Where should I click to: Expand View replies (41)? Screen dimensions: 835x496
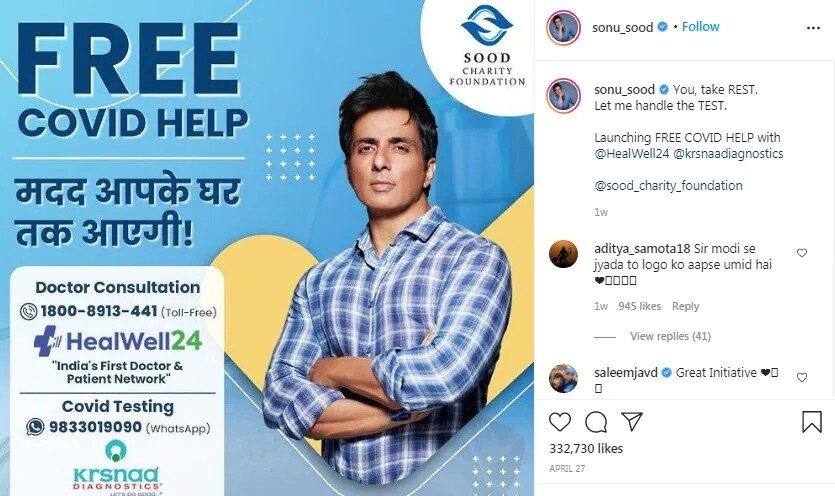point(670,336)
